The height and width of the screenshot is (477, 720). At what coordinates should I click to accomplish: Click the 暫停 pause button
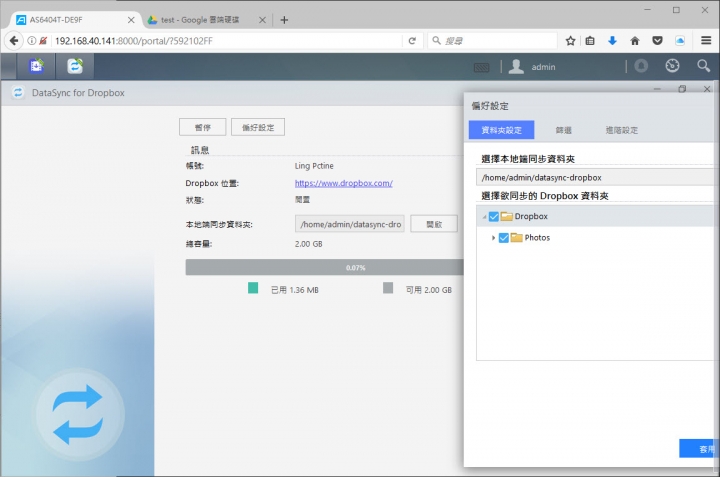pos(202,127)
